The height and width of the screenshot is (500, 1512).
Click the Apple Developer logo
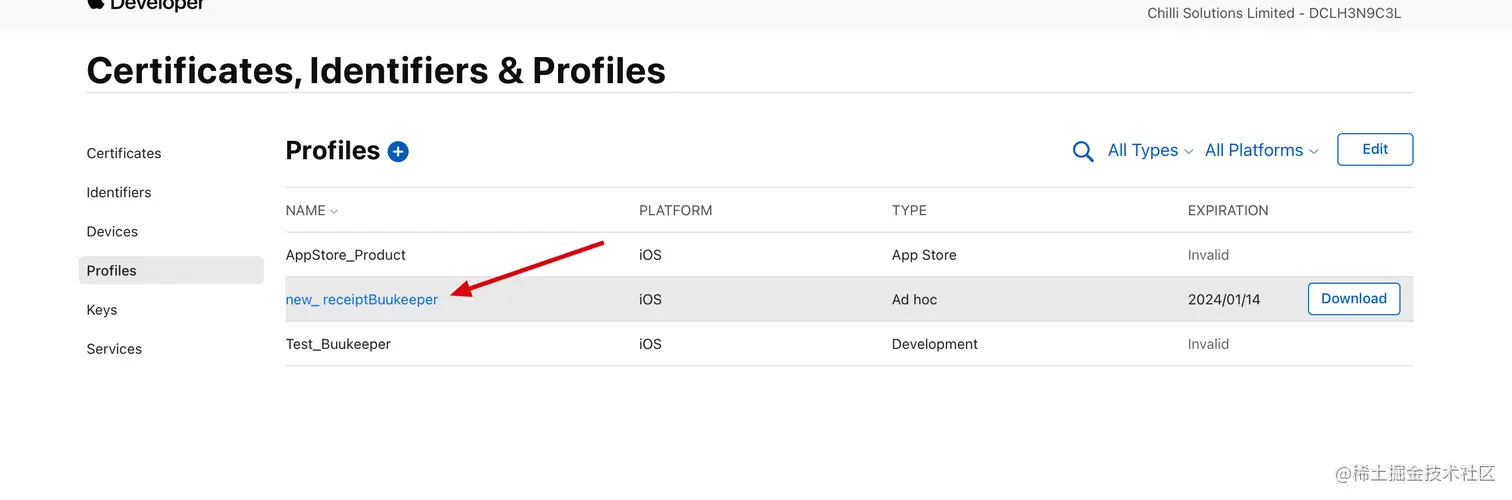[146, 5]
